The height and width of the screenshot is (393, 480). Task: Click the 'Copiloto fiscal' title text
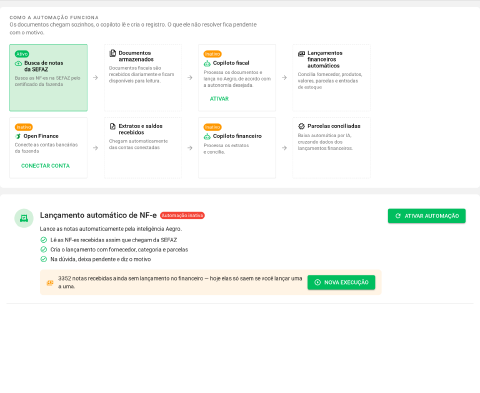231,63
